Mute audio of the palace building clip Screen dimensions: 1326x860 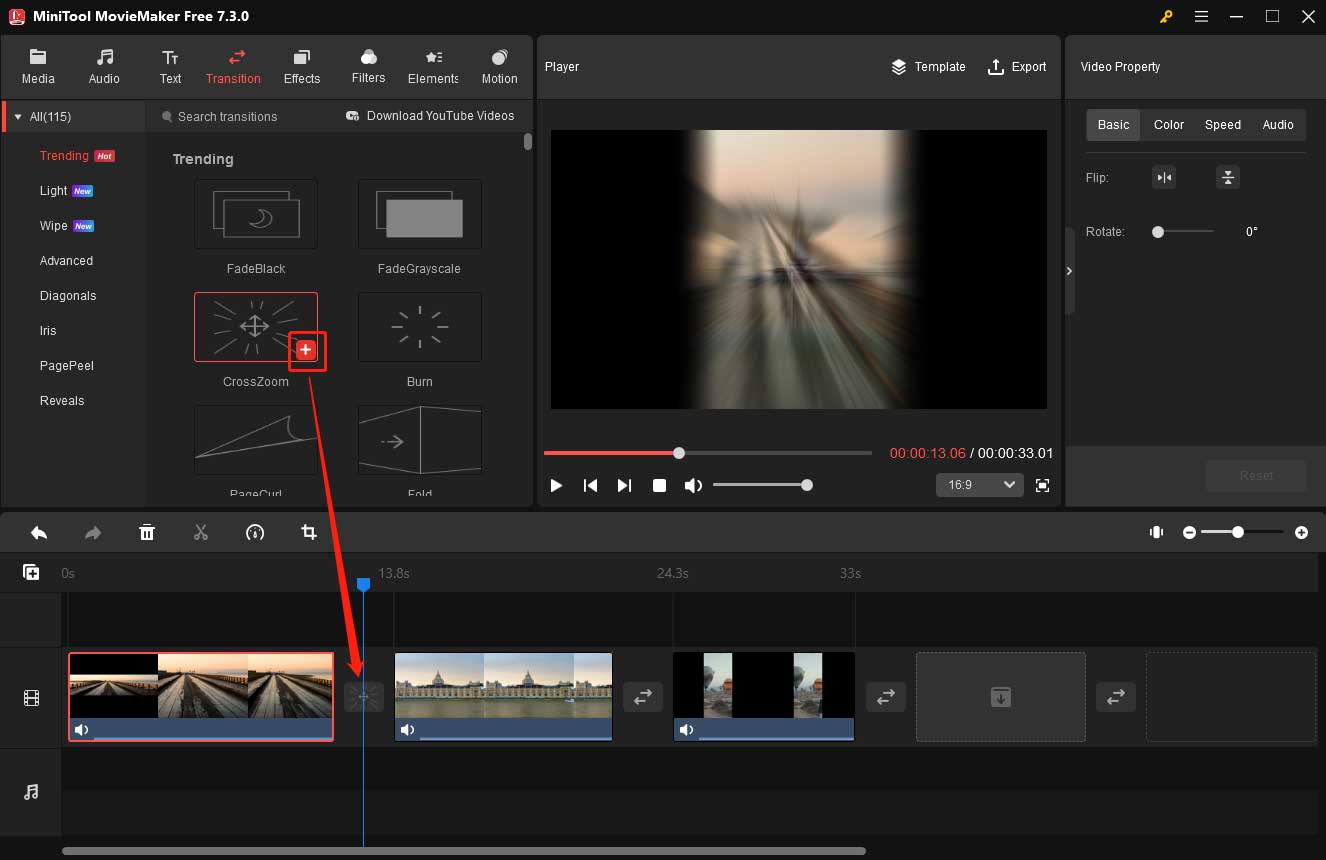click(x=407, y=730)
